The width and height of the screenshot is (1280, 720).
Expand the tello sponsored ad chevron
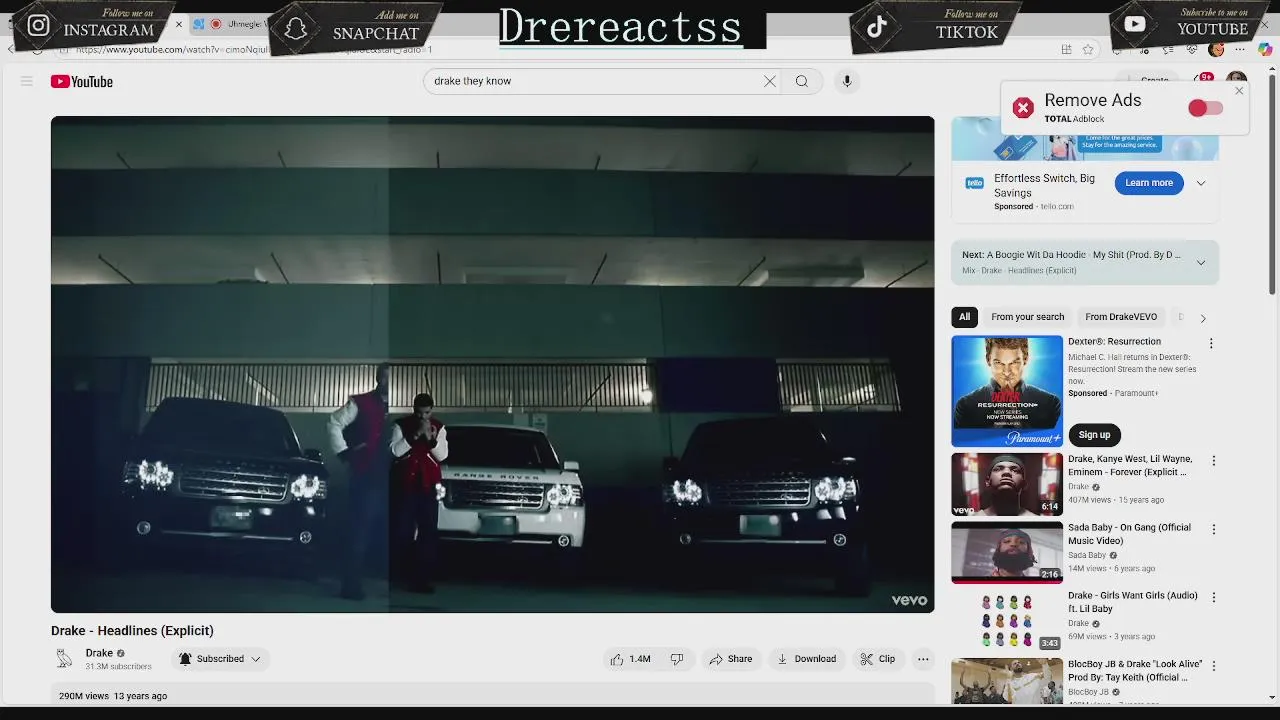[x=1201, y=183]
